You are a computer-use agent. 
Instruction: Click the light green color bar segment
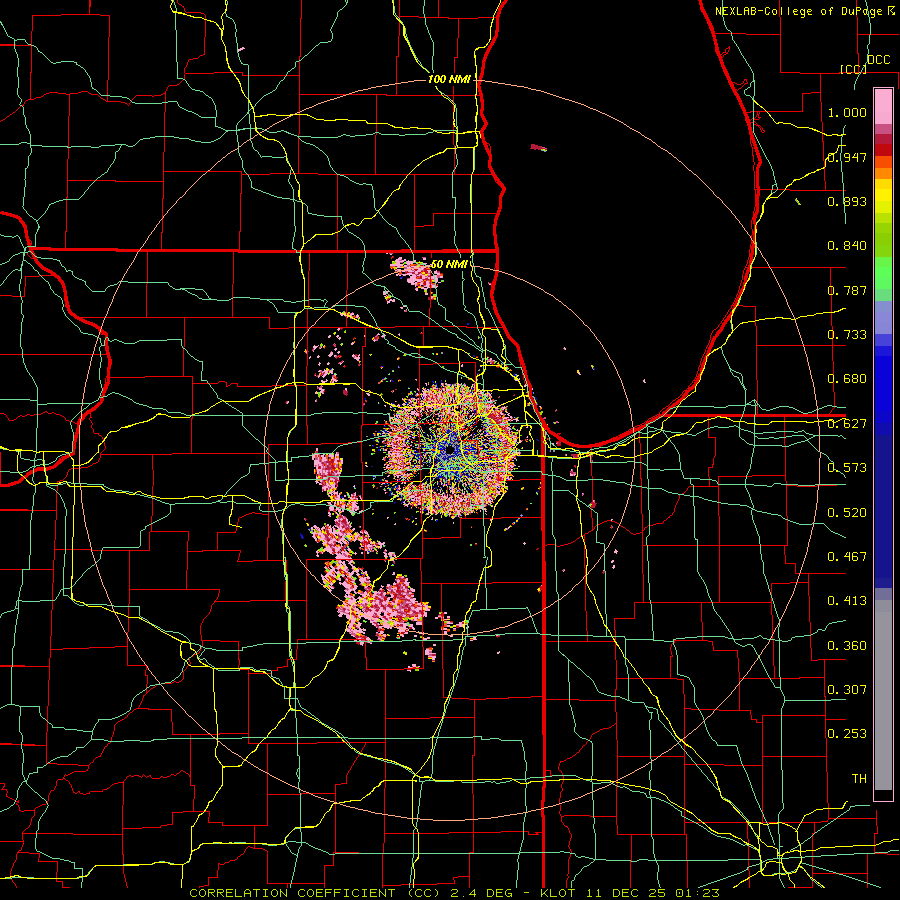pos(883,273)
